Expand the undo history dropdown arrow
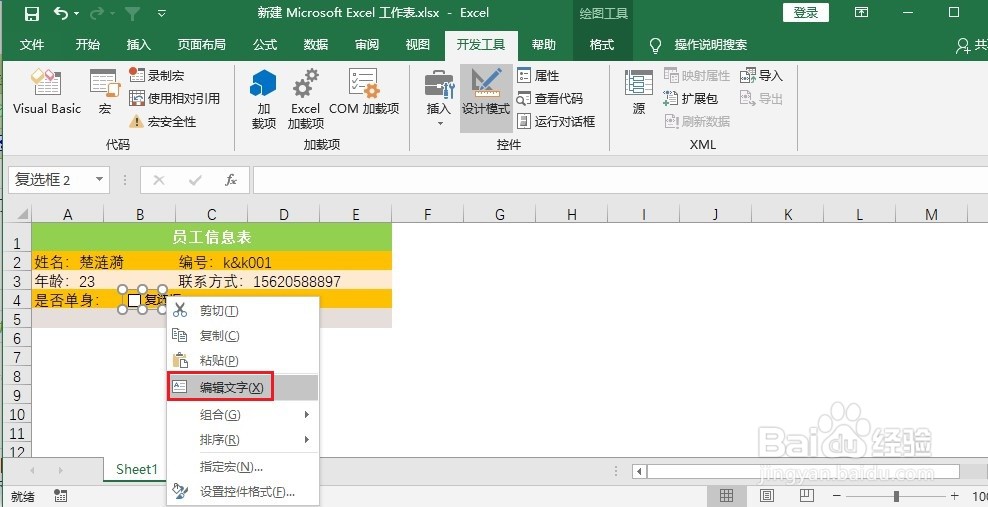 pos(77,13)
